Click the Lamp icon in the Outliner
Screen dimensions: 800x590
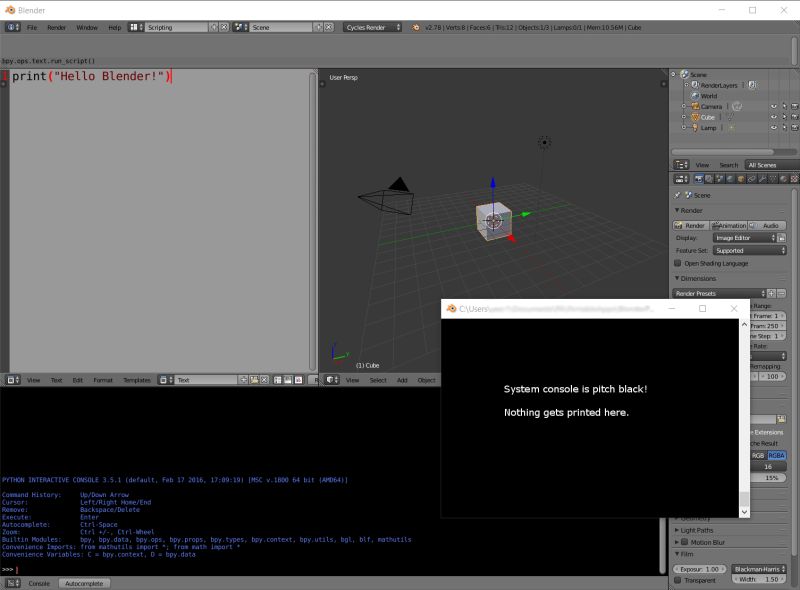click(x=695, y=127)
